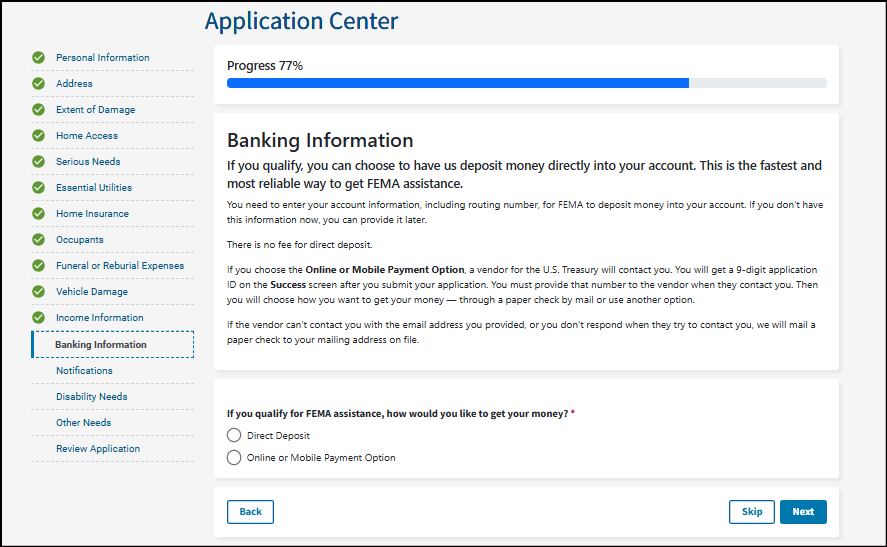
Task: Click the green checkmark beside Personal Information
Action: [38, 58]
